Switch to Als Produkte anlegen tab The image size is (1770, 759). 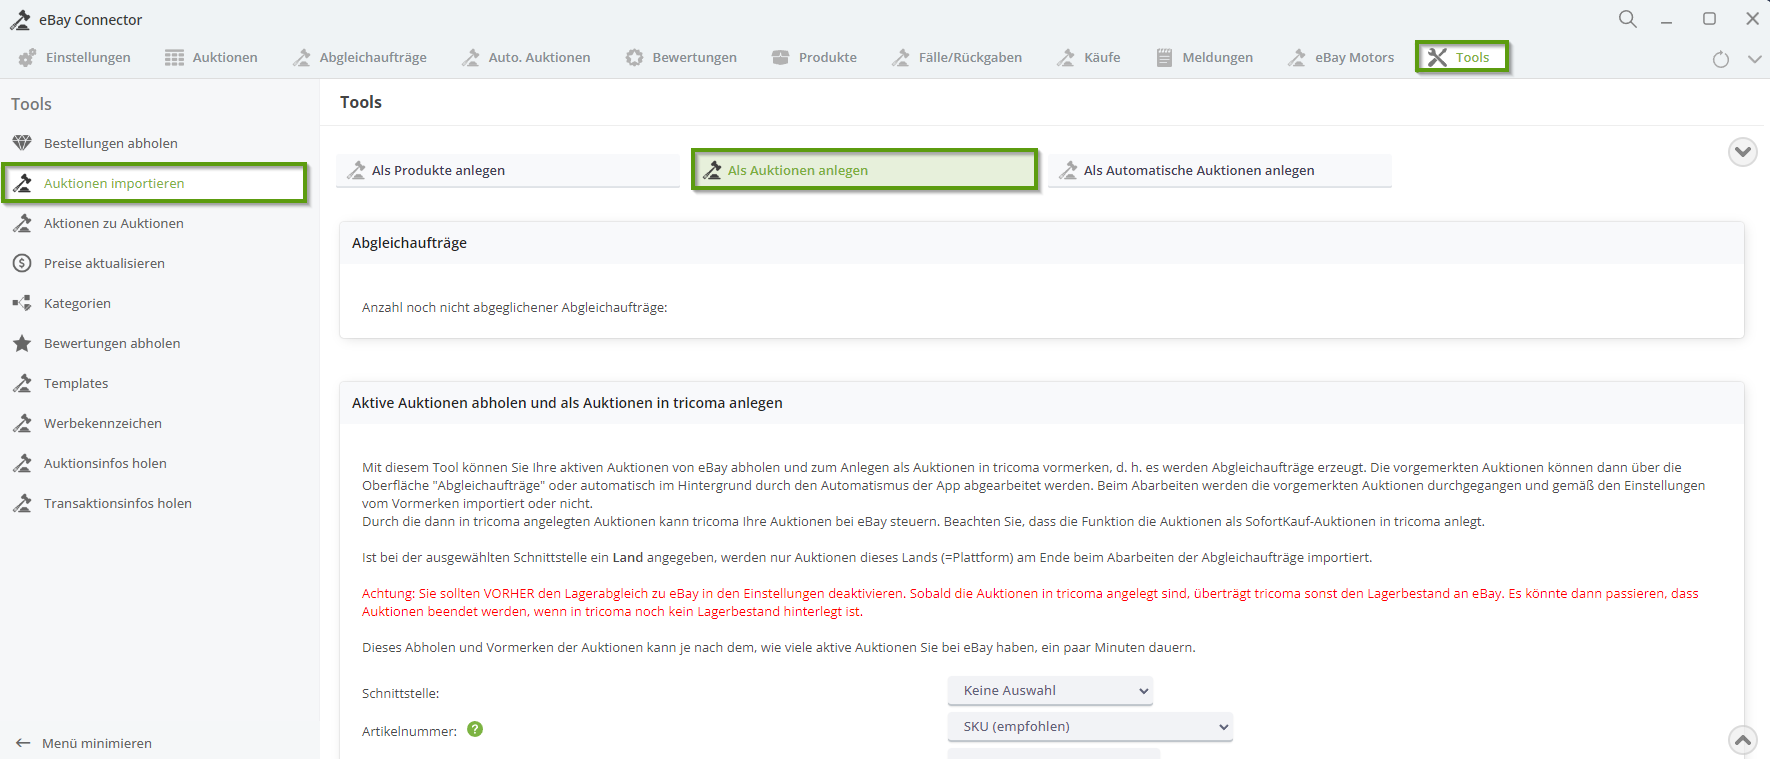pos(508,170)
